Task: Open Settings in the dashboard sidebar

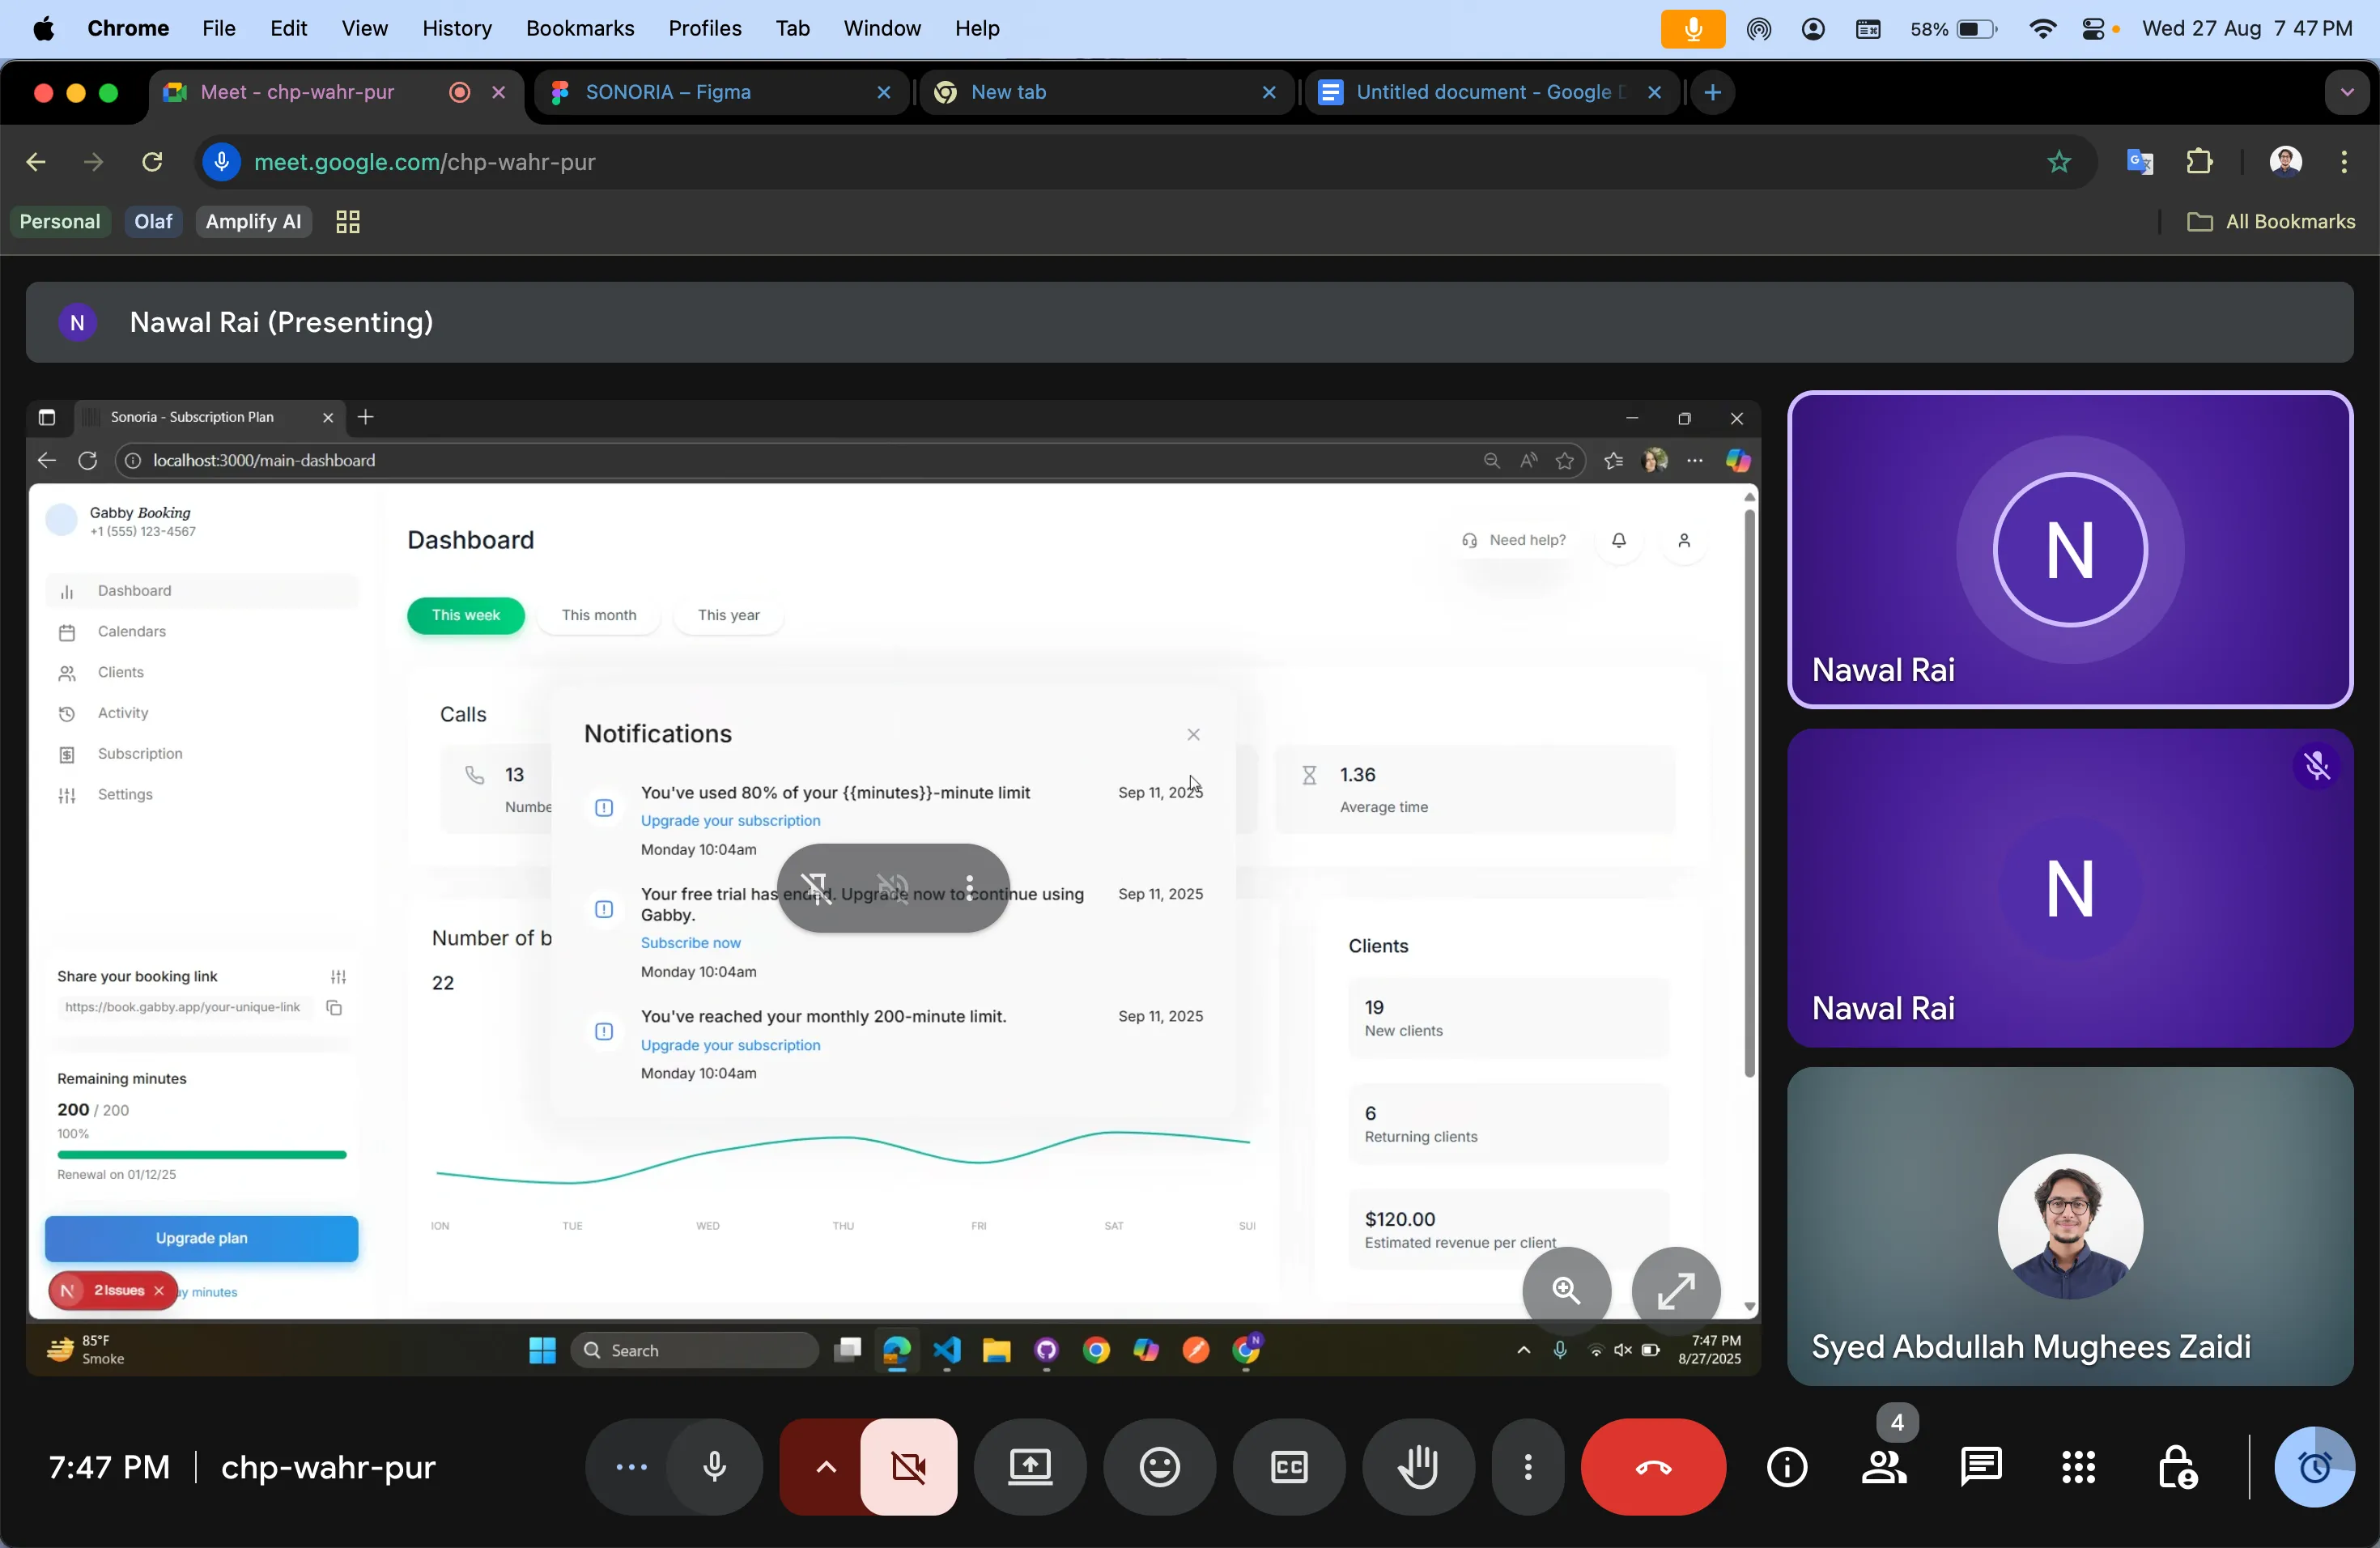Action: [125, 794]
